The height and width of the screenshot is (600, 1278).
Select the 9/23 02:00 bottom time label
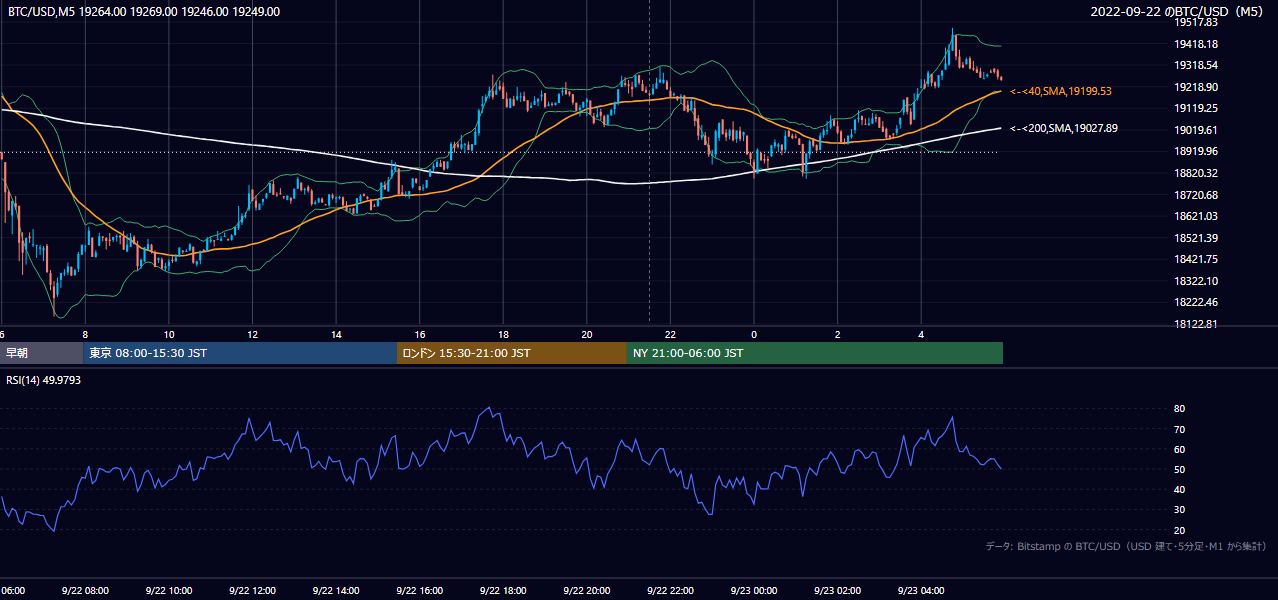point(837,591)
